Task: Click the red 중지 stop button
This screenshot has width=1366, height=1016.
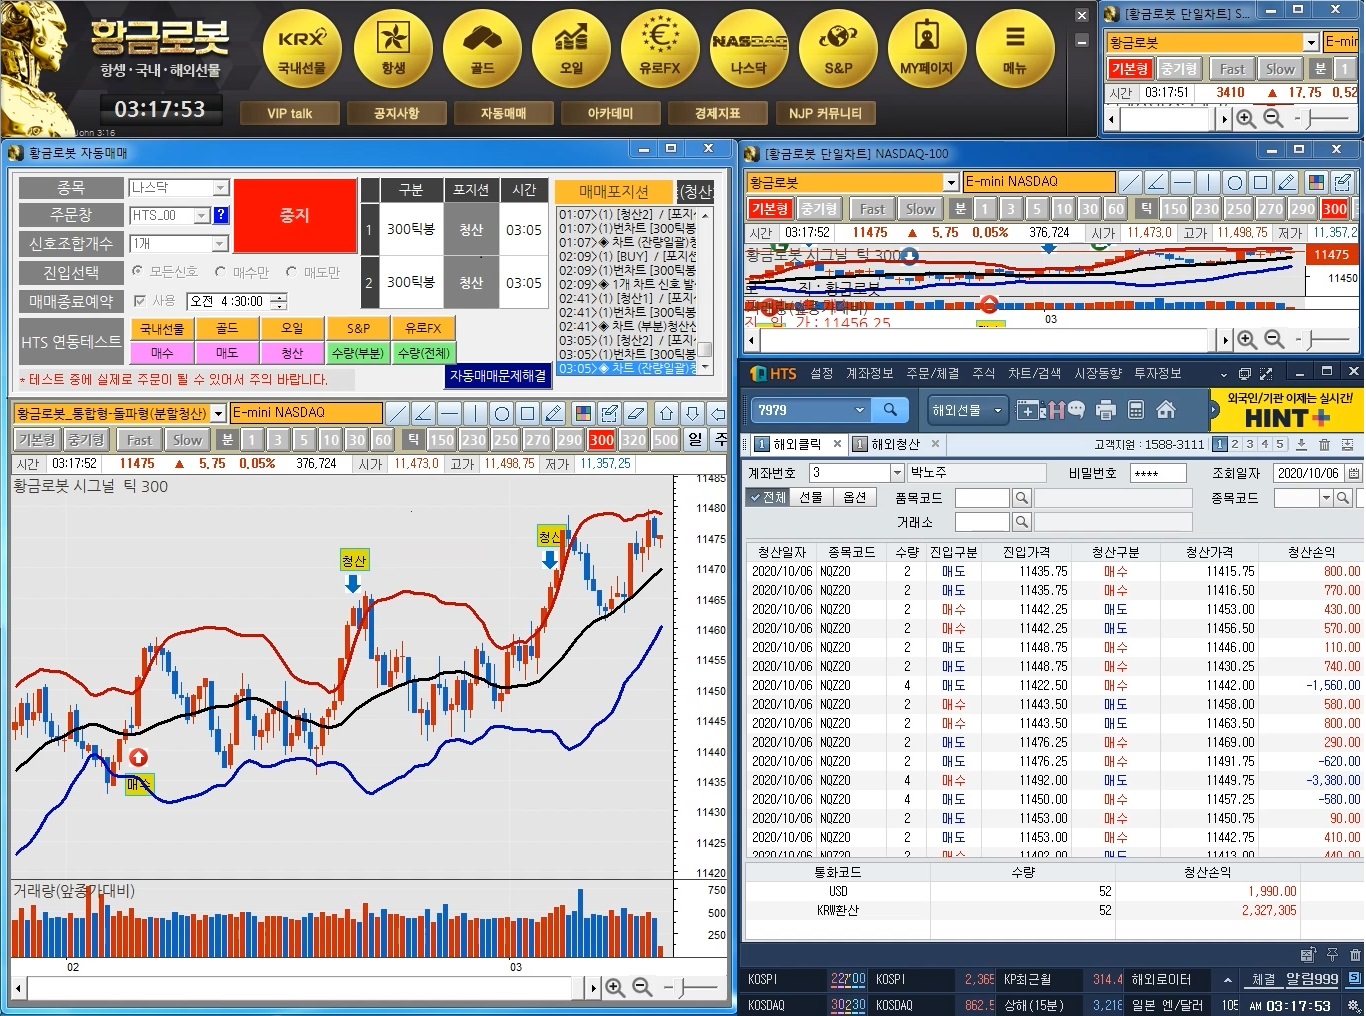Action: [294, 215]
